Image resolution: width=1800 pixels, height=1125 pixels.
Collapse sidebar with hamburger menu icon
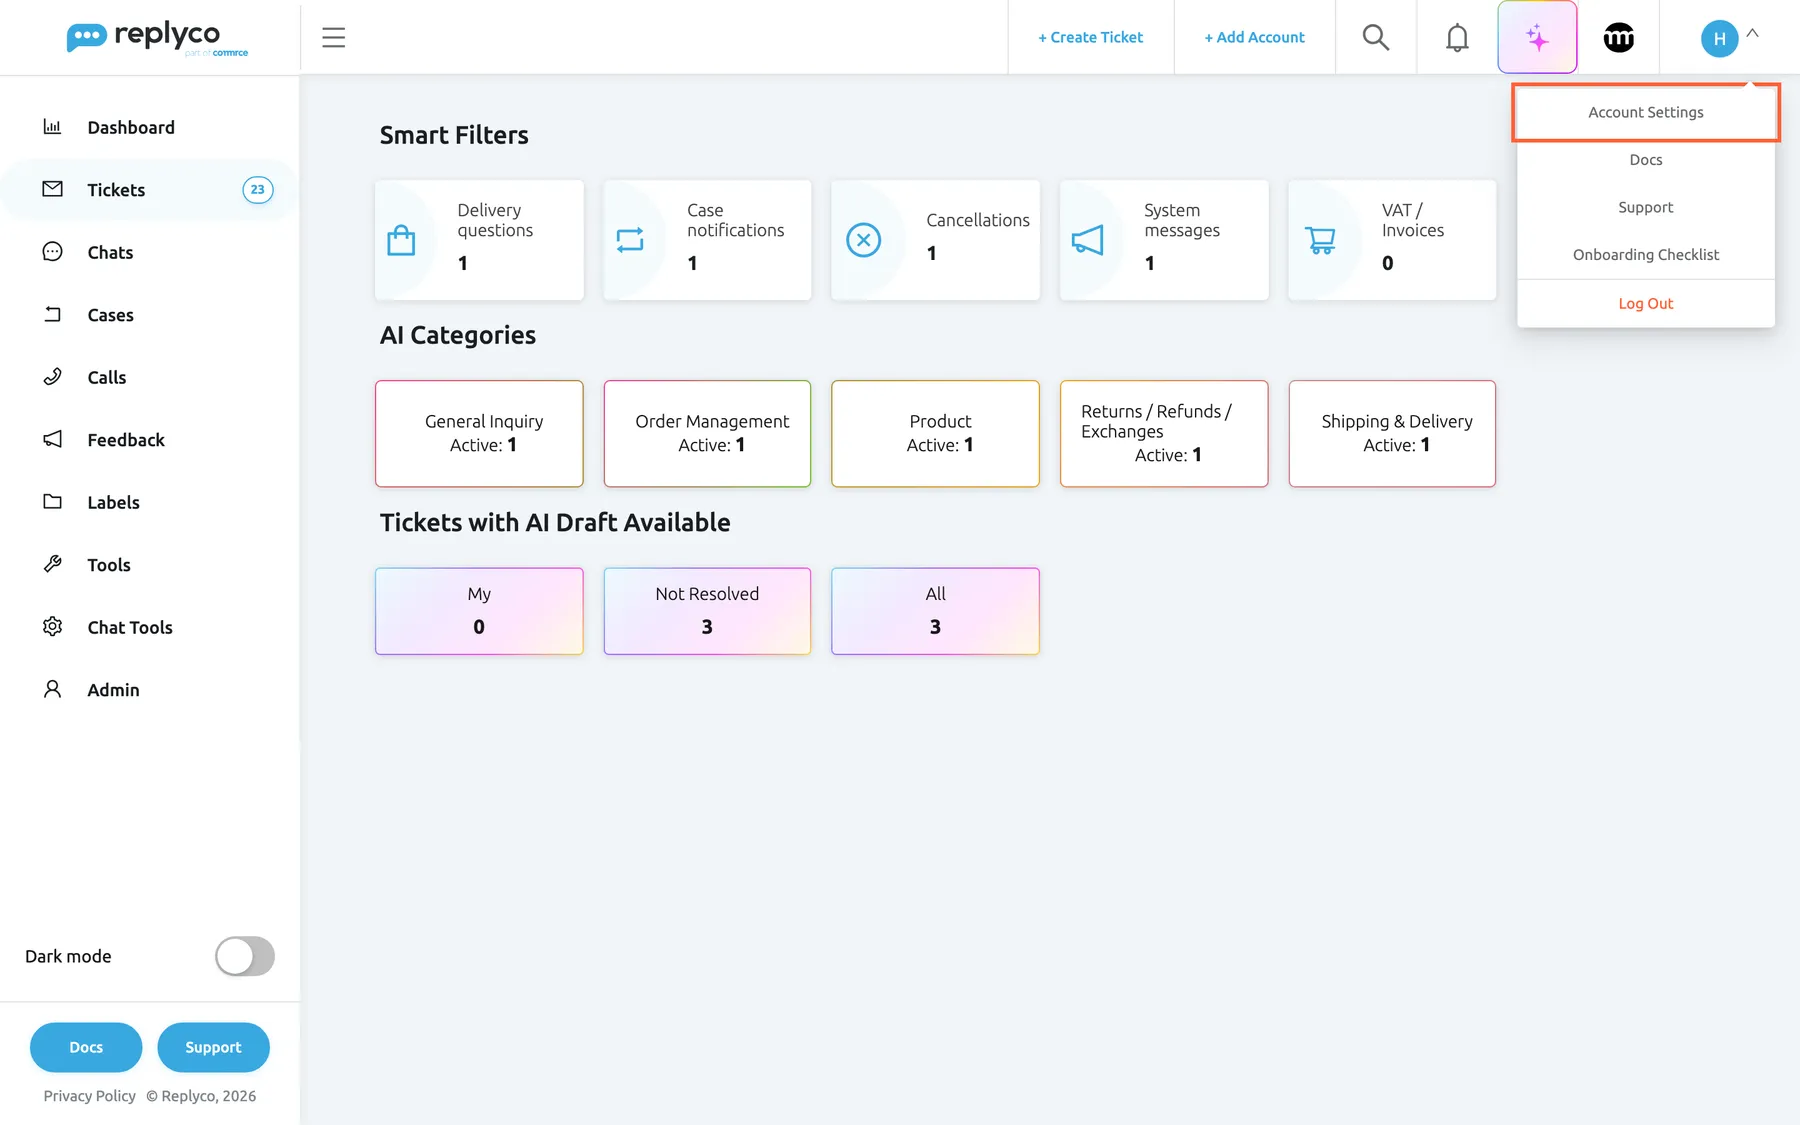click(334, 38)
